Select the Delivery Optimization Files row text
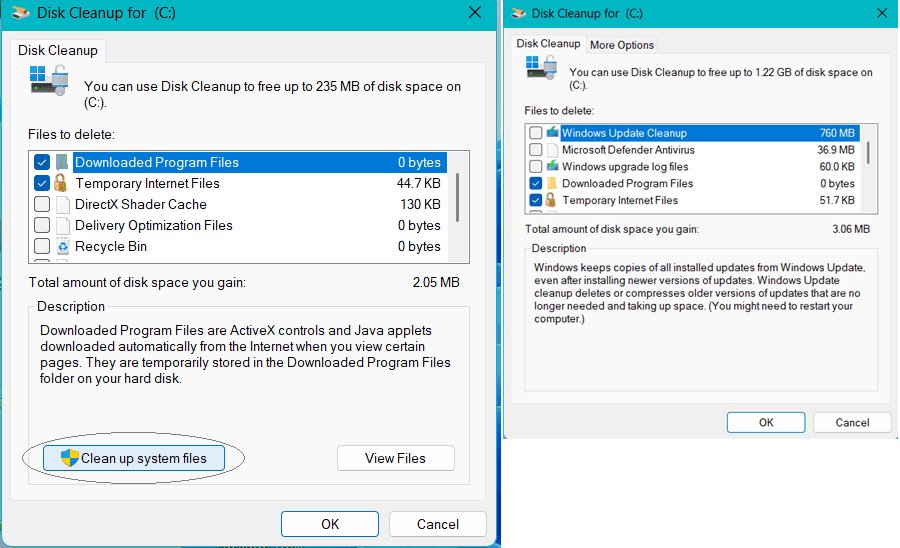900x548 pixels. pyautogui.click(x=154, y=226)
